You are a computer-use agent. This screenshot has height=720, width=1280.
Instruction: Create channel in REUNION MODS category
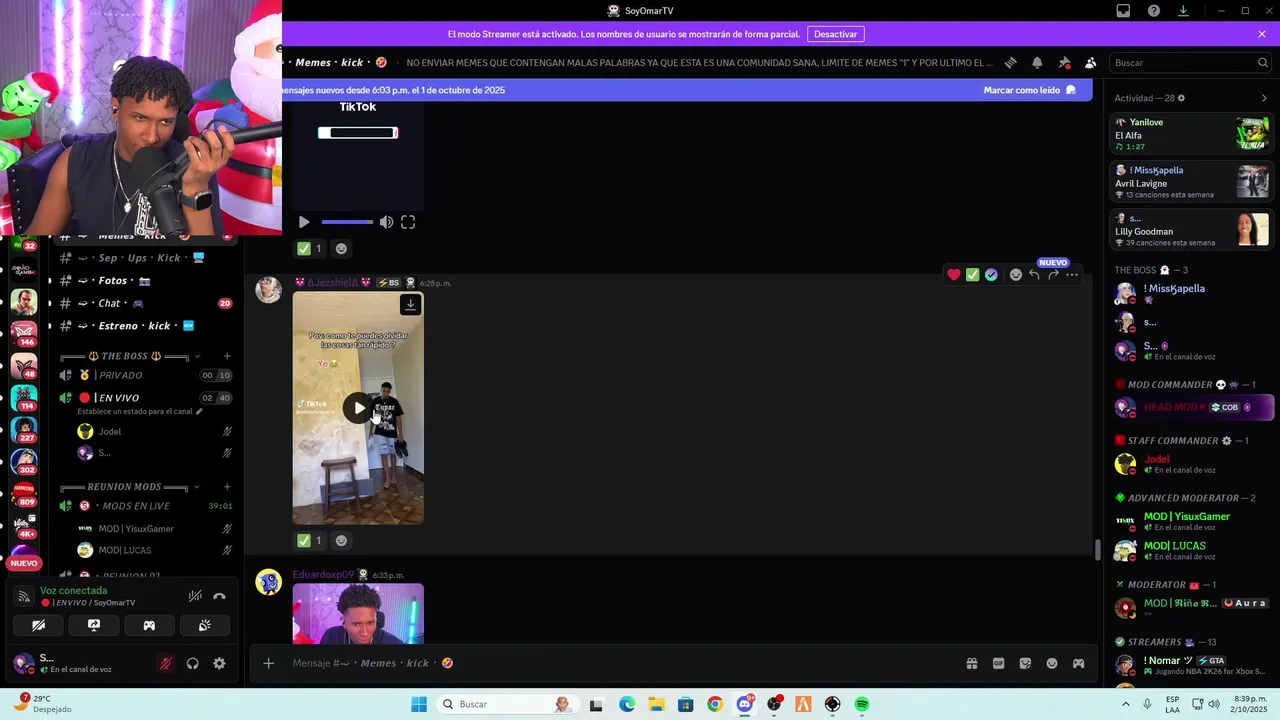point(227,487)
